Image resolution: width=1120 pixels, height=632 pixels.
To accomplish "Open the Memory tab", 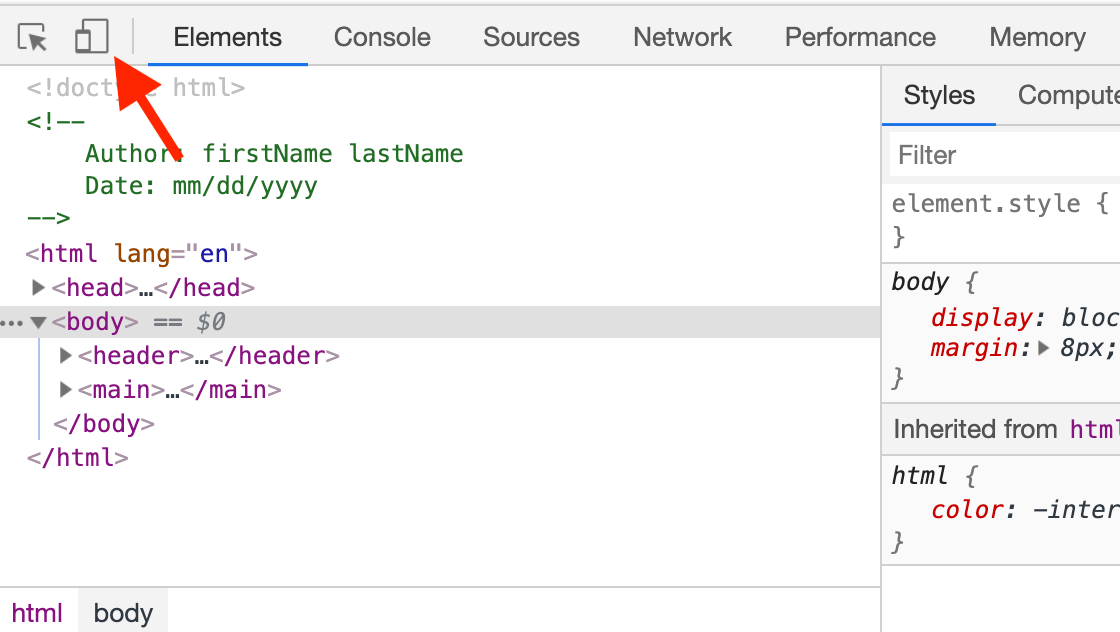I will point(1037,37).
